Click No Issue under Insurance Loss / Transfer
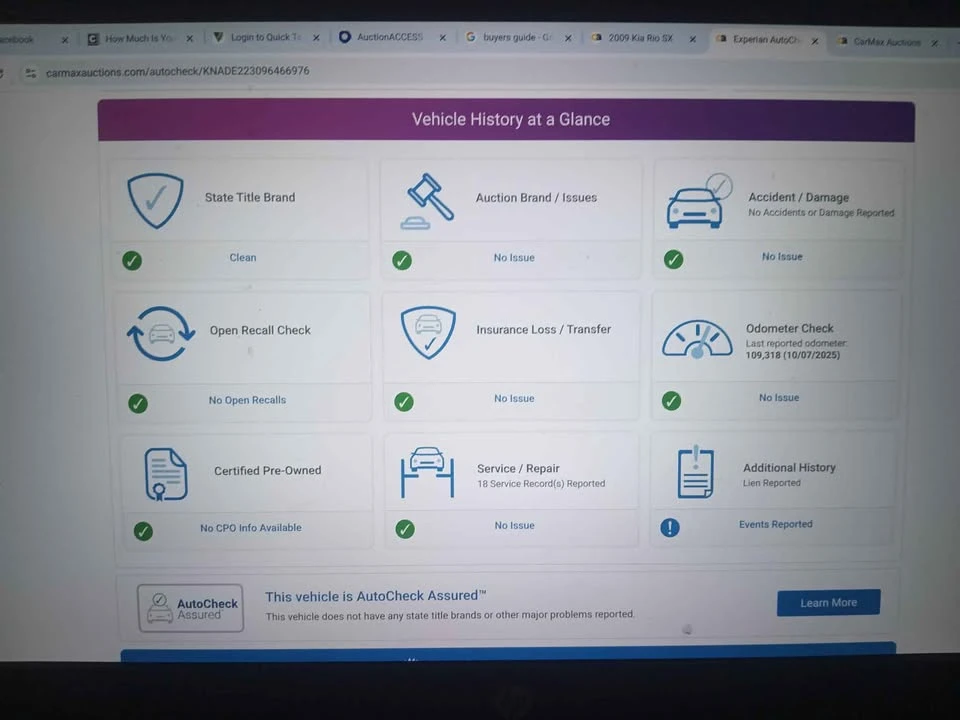This screenshot has height=720, width=960. tap(514, 399)
